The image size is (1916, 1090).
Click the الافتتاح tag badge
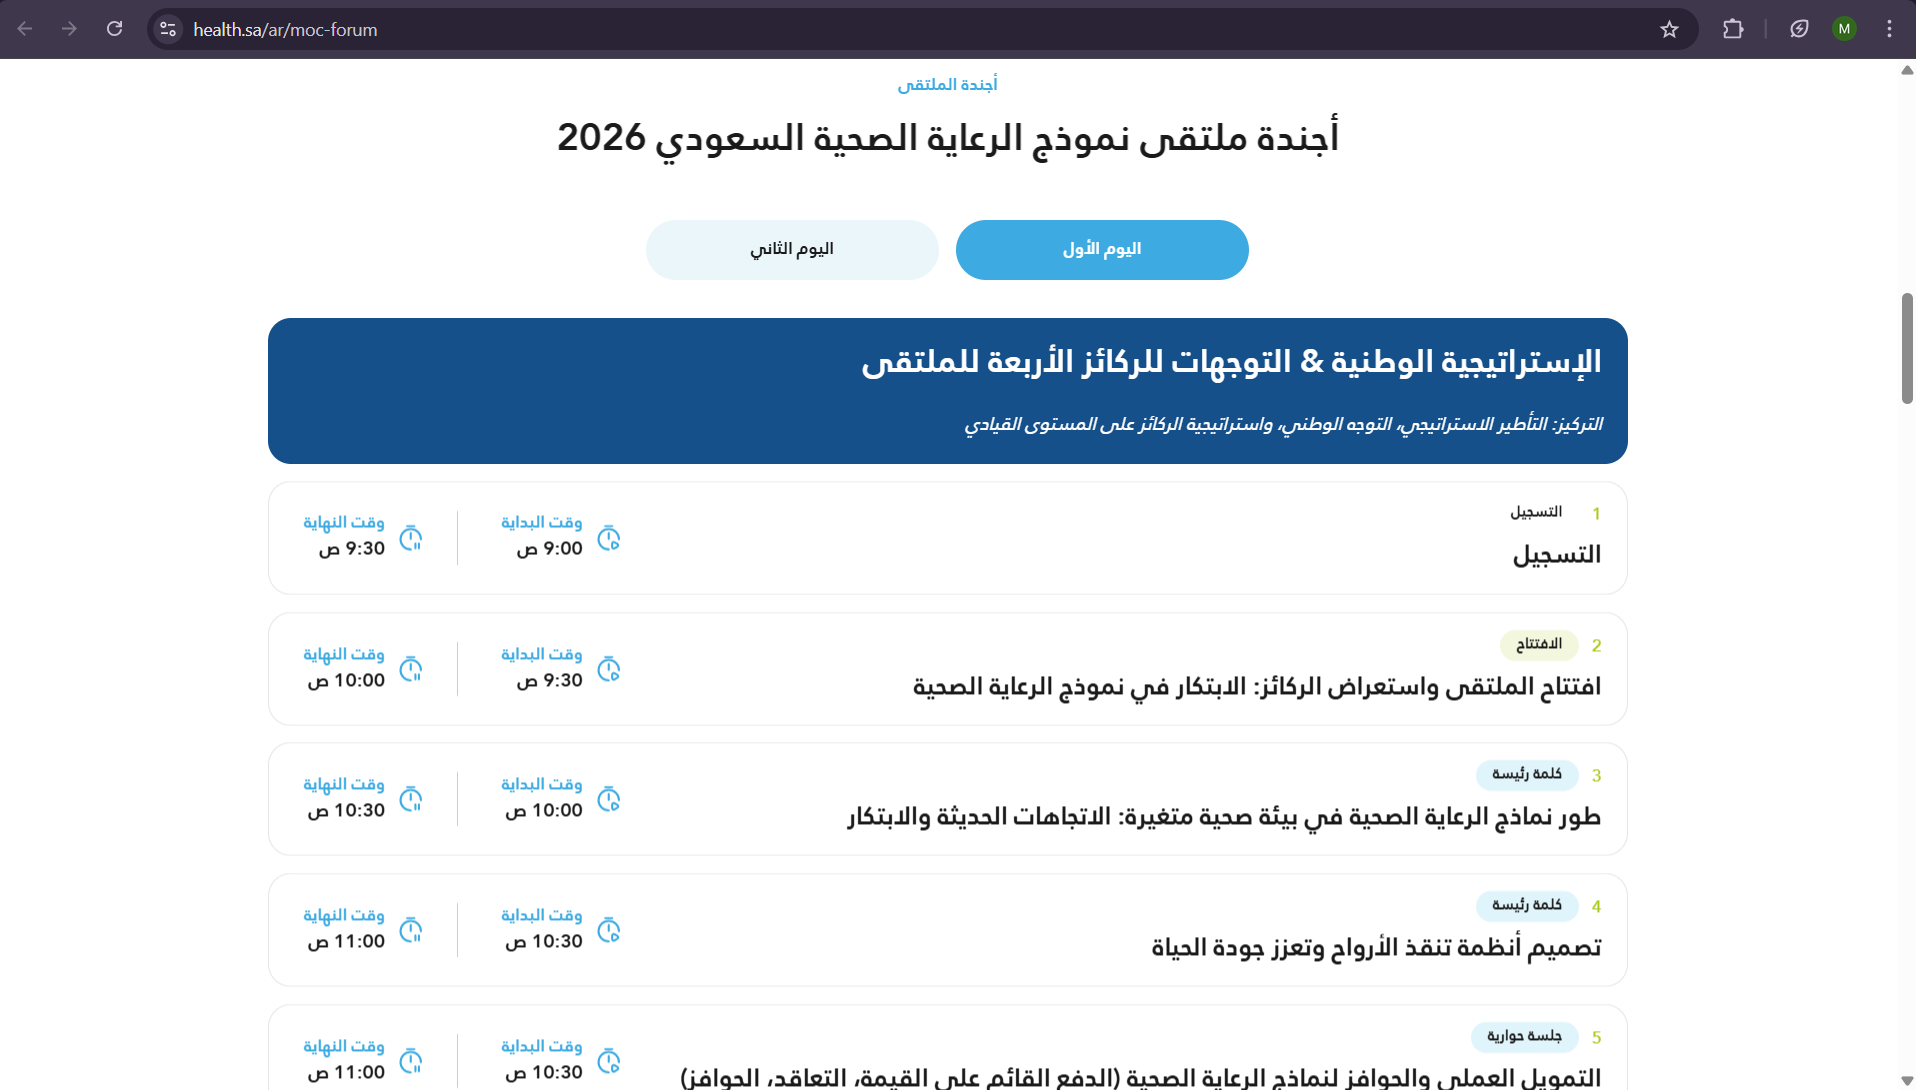point(1538,645)
